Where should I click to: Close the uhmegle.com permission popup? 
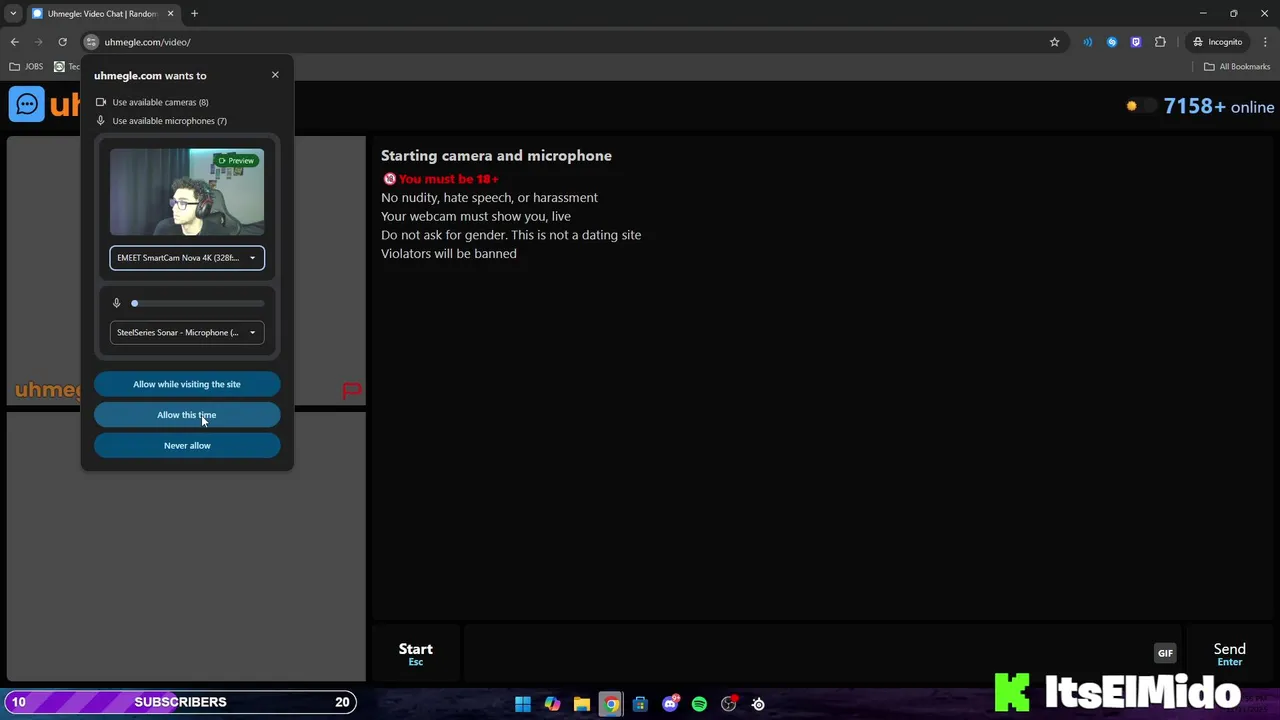(275, 75)
